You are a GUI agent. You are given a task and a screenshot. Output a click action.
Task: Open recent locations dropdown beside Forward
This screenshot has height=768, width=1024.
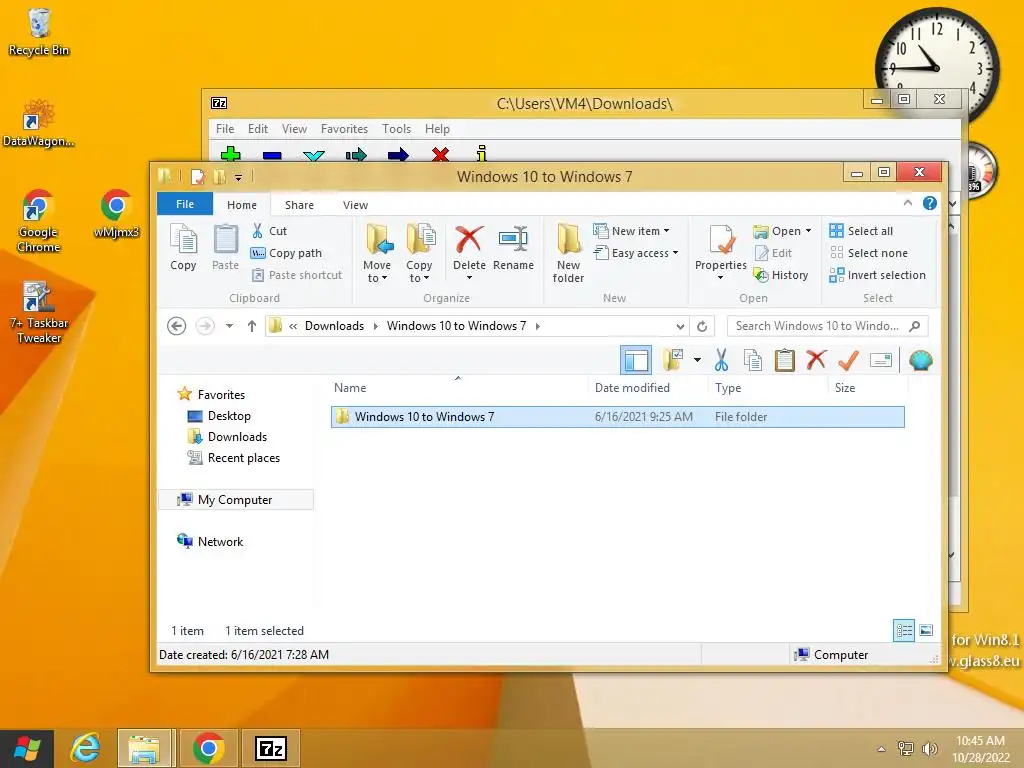tap(229, 326)
